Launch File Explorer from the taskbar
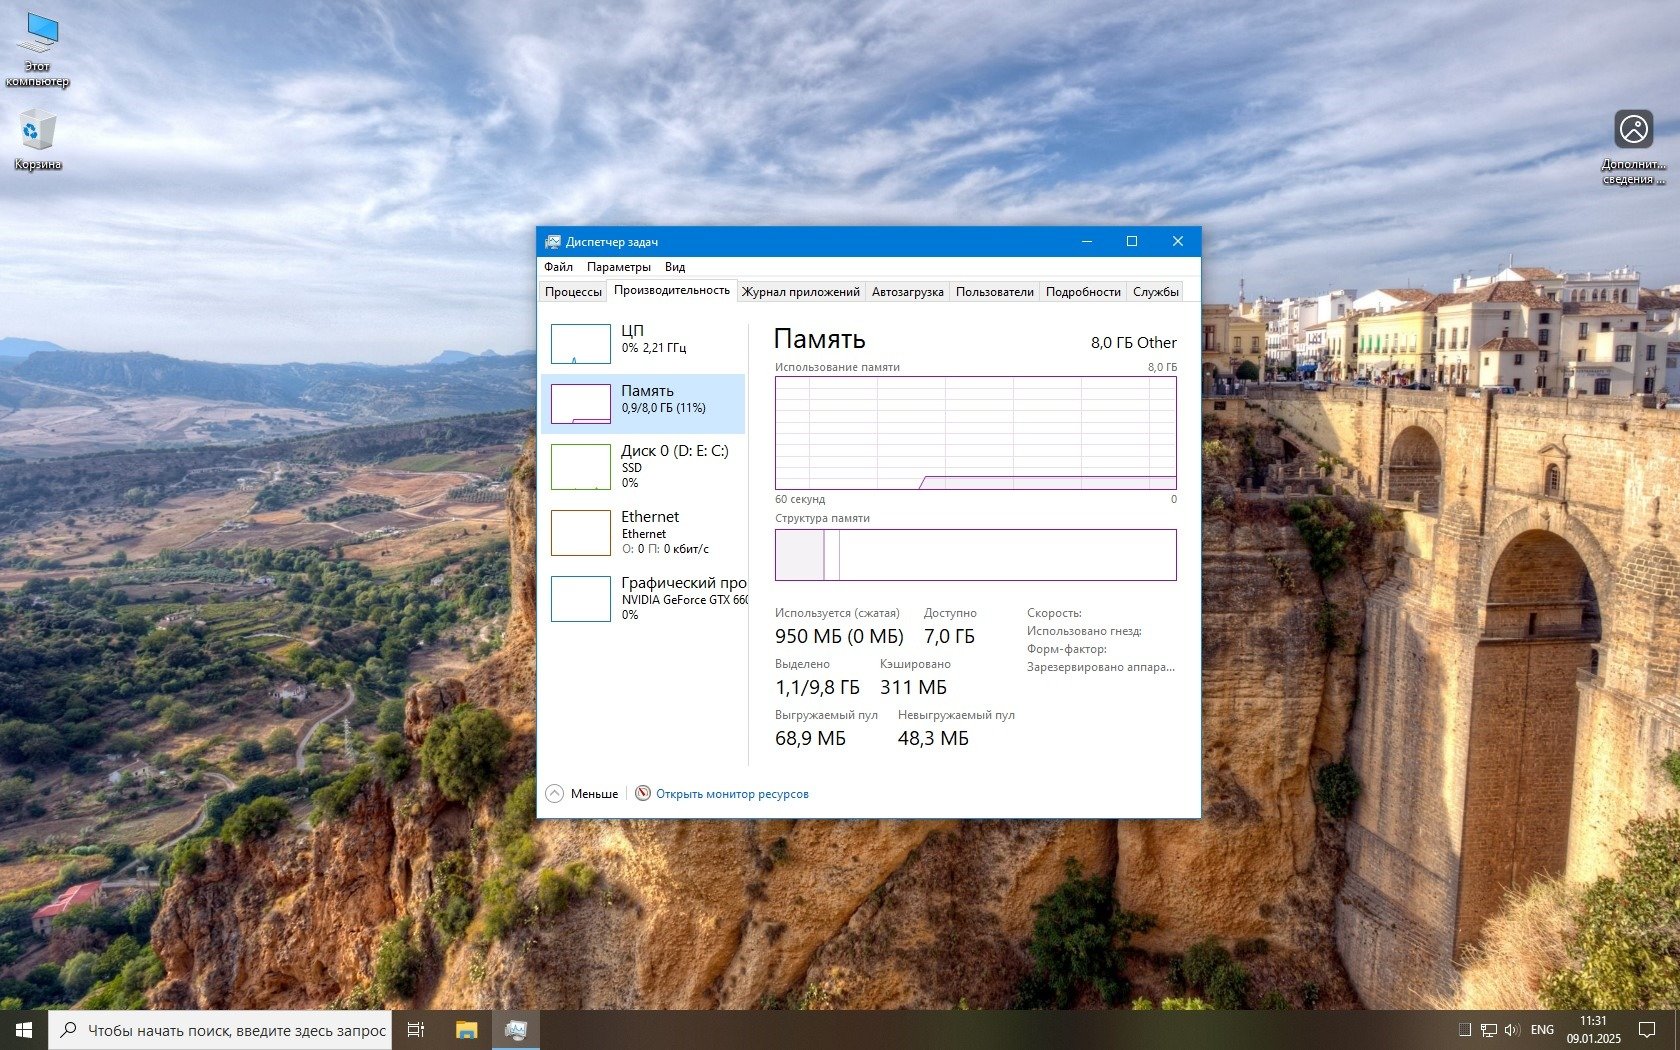Viewport: 1680px width, 1050px height. (466, 1030)
